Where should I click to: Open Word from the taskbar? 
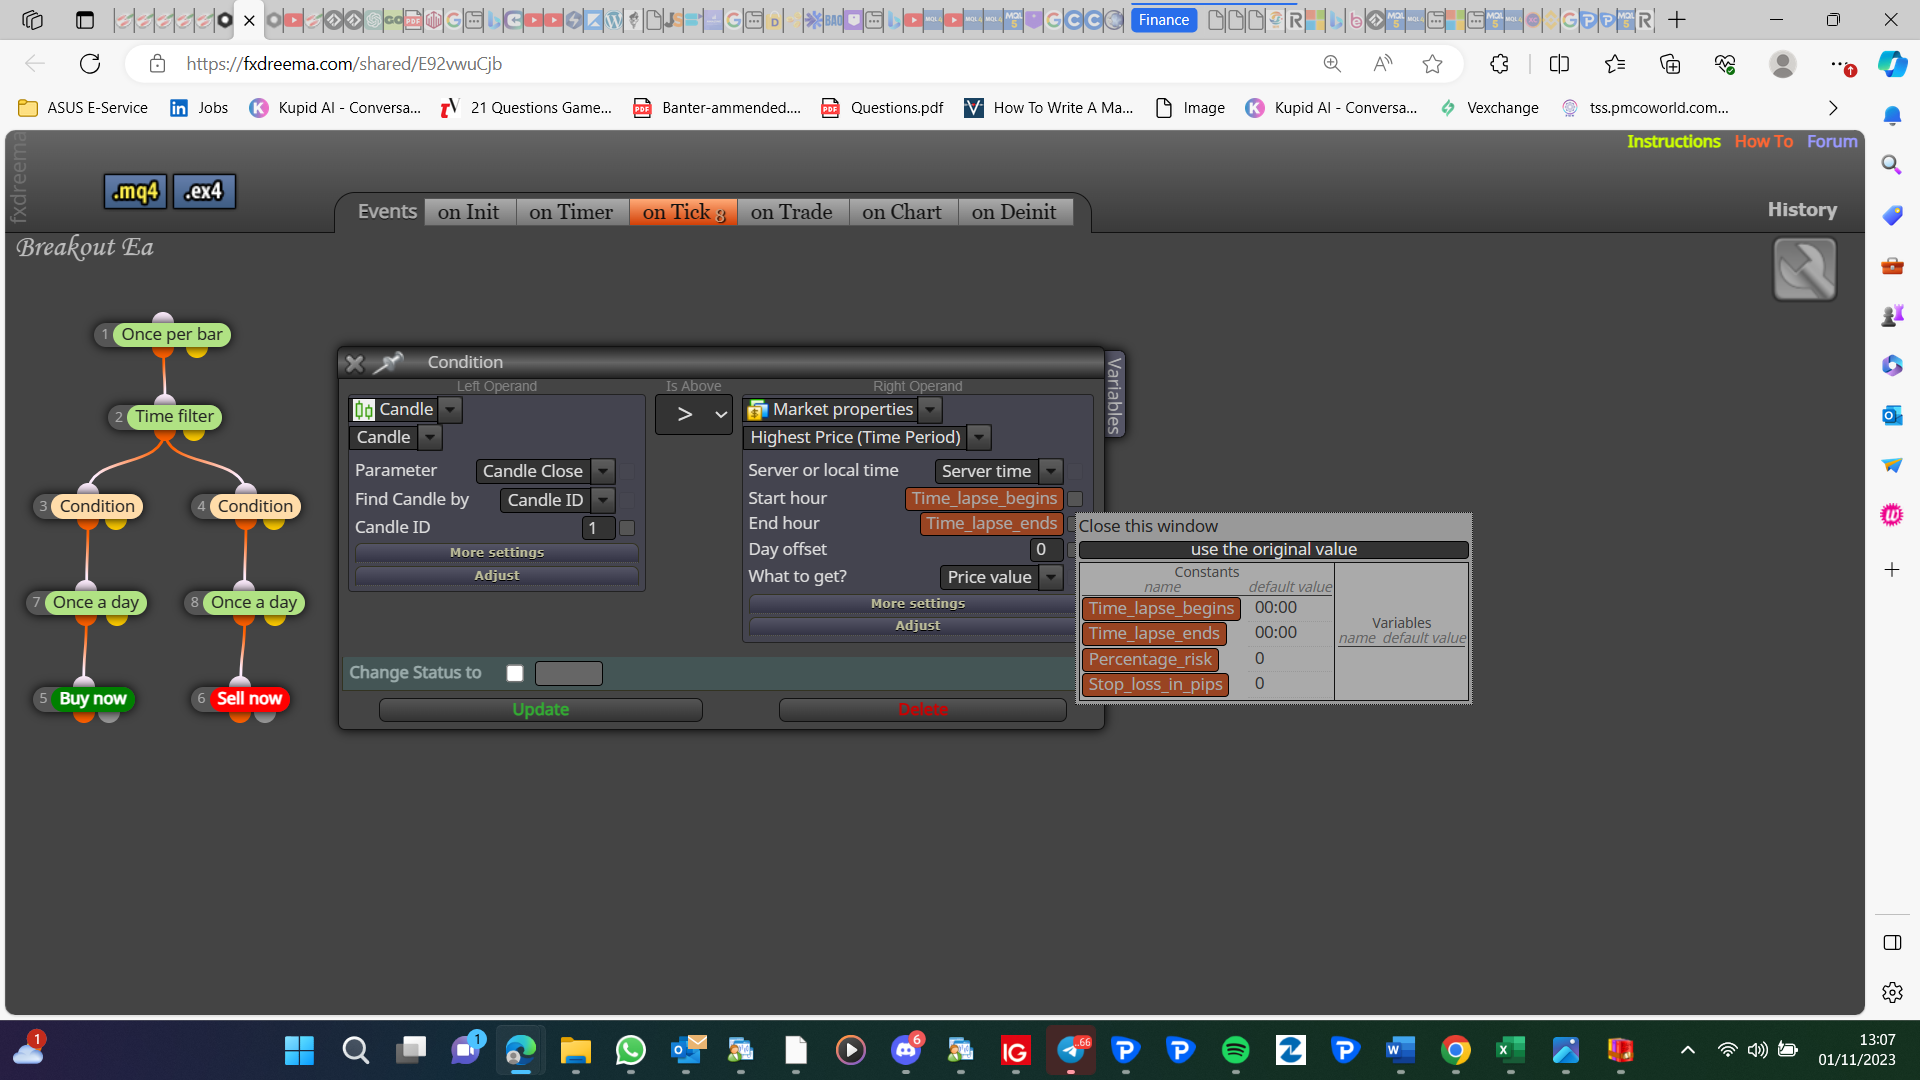coord(1400,1050)
